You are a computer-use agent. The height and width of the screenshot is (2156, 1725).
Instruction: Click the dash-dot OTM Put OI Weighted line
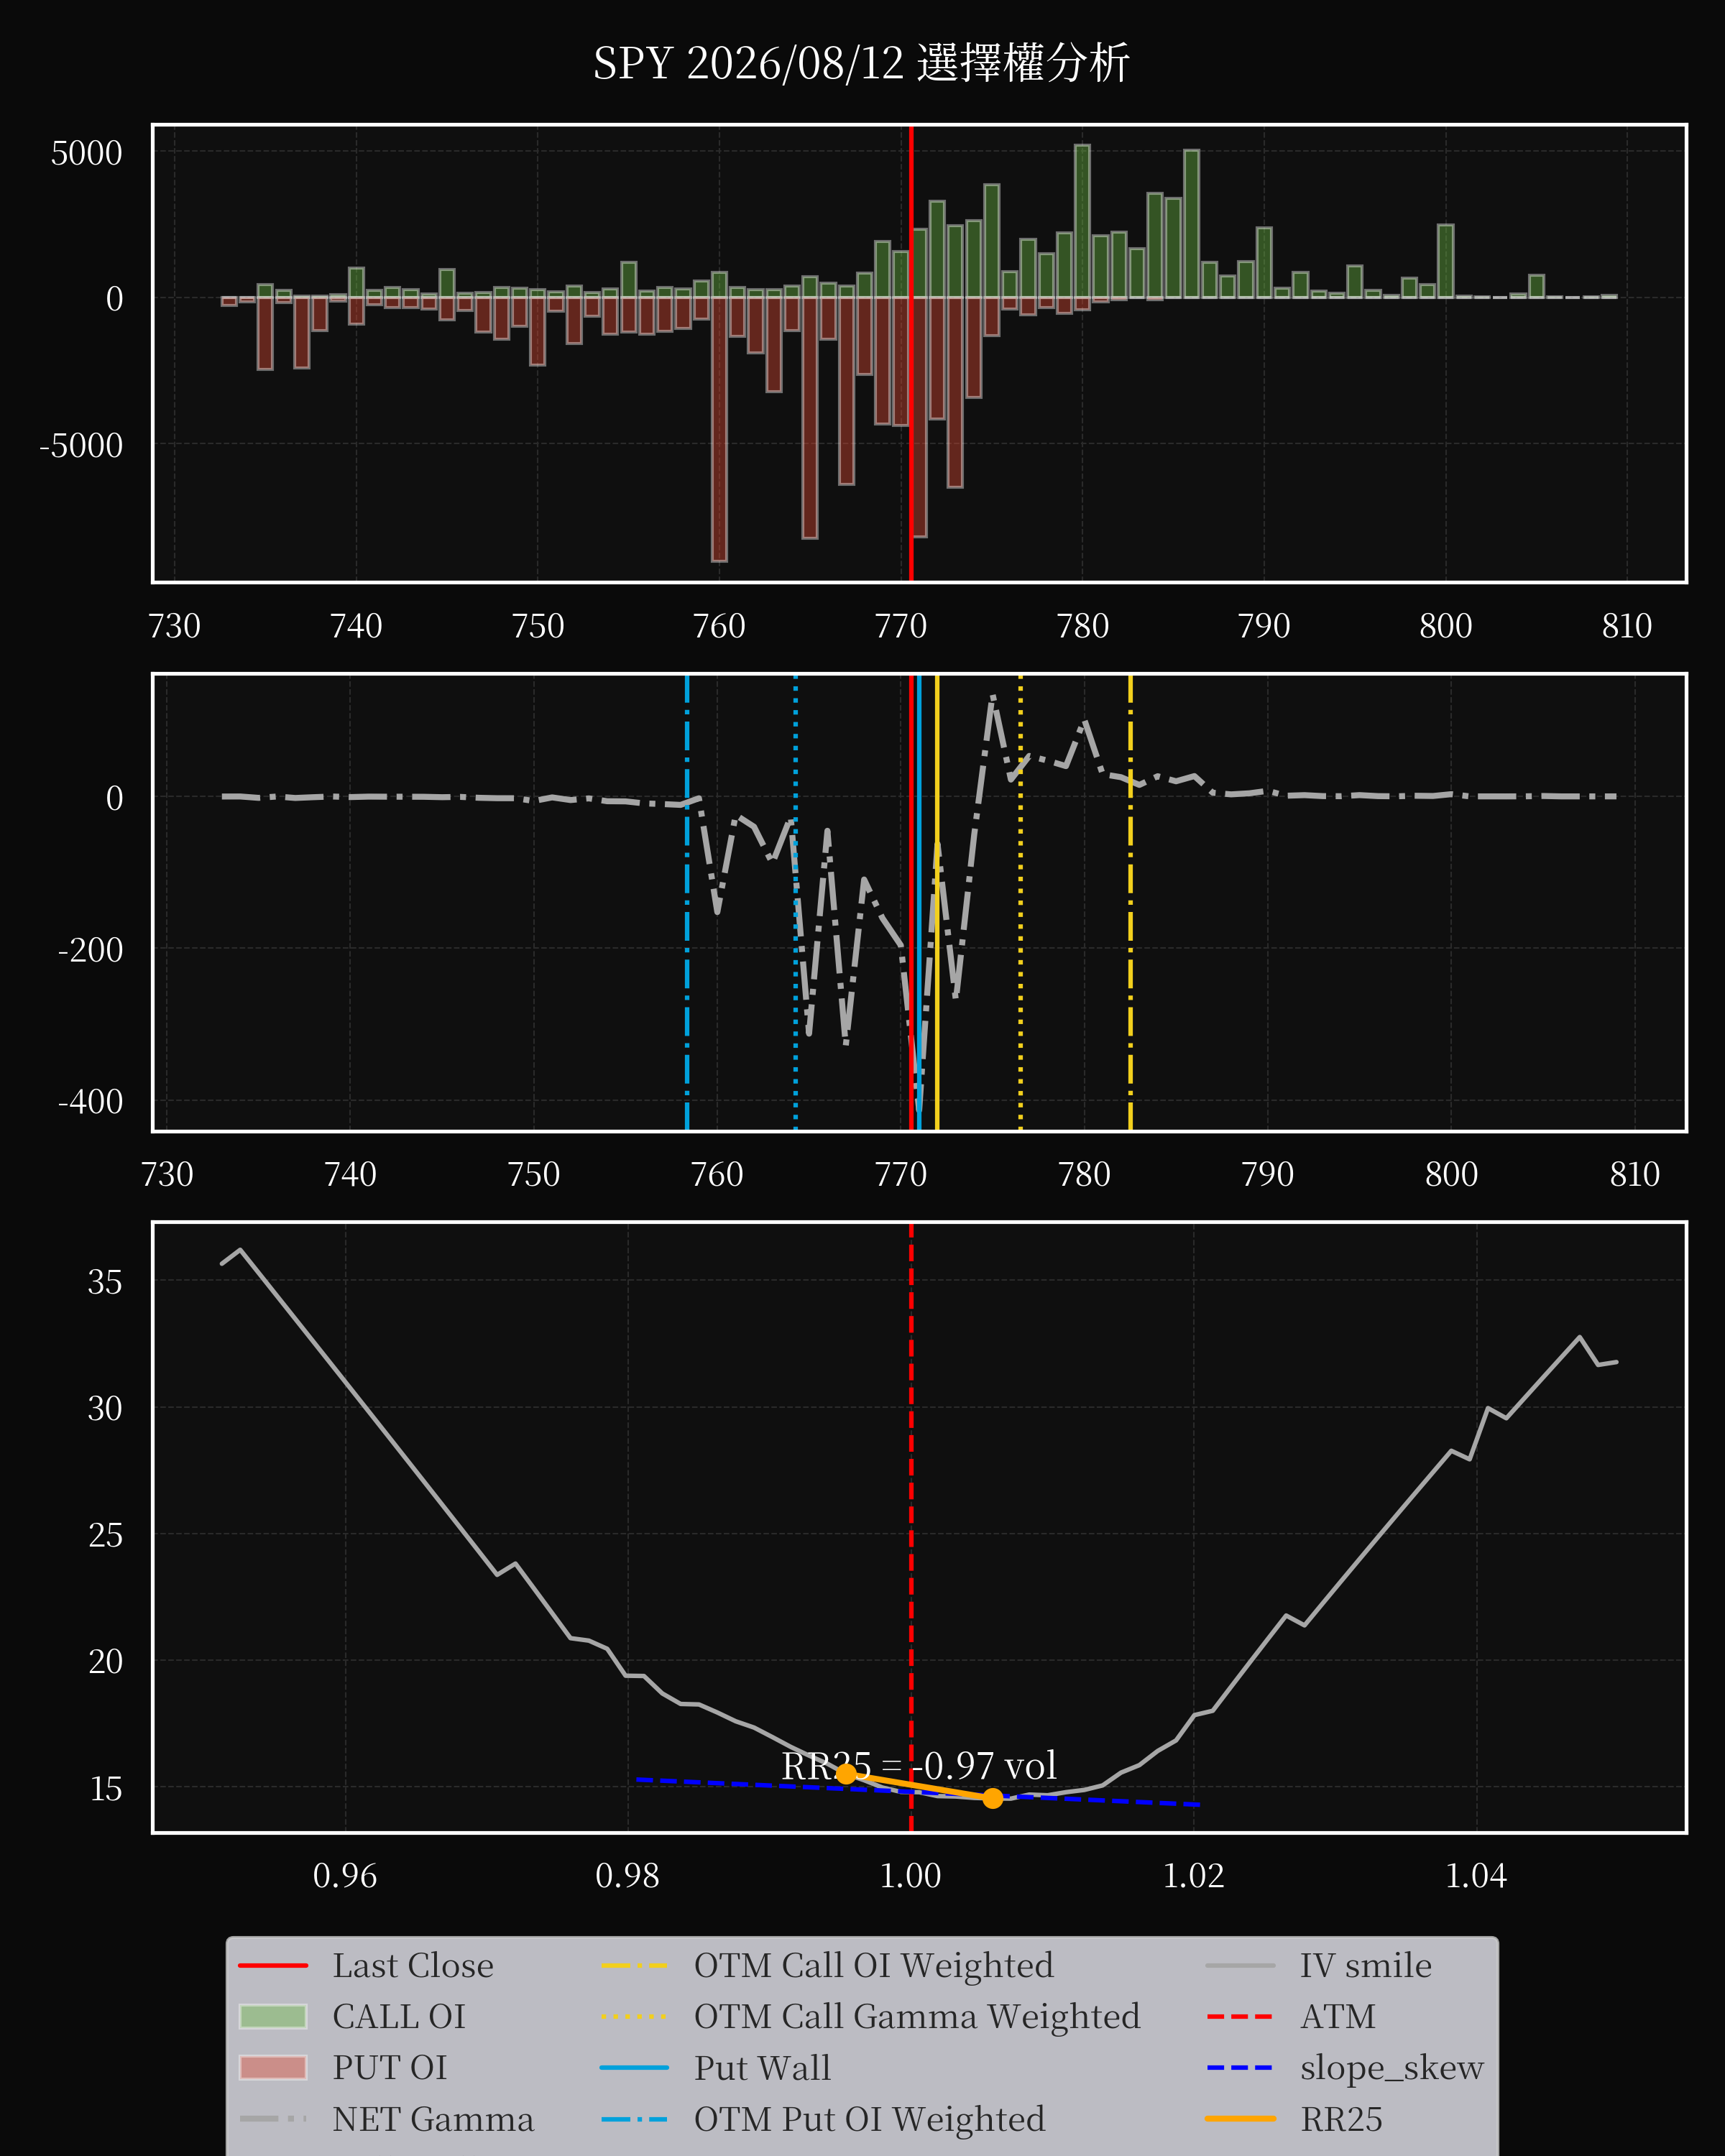pos(687,902)
